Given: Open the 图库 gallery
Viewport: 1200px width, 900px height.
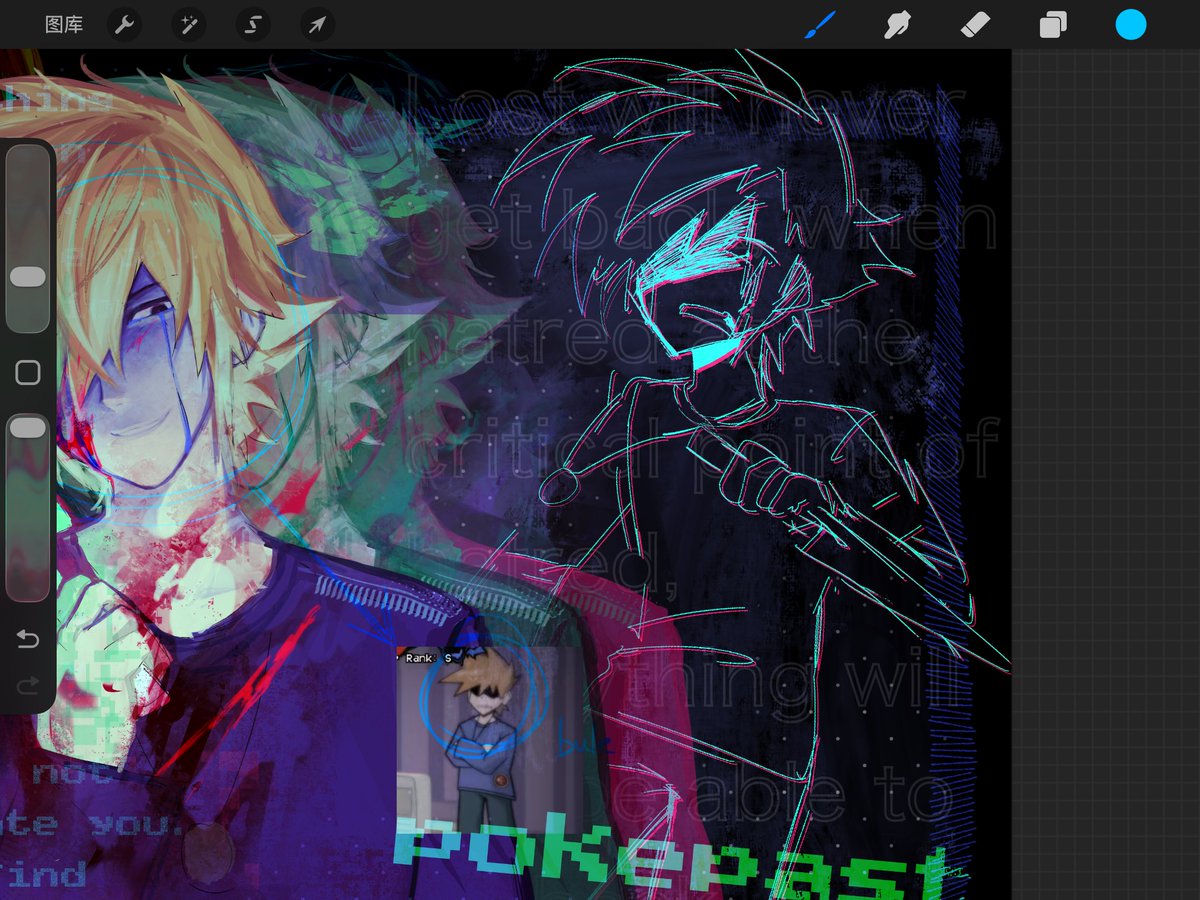Looking at the screenshot, I should [x=64, y=25].
